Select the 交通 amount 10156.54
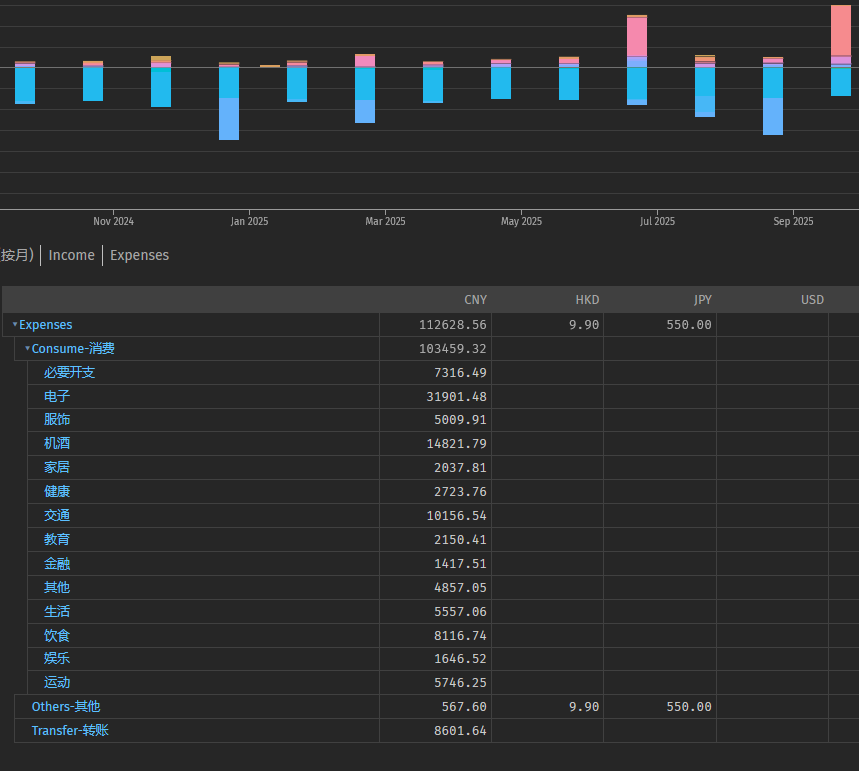Image resolution: width=859 pixels, height=771 pixels. pyautogui.click(x=456, y=516)
